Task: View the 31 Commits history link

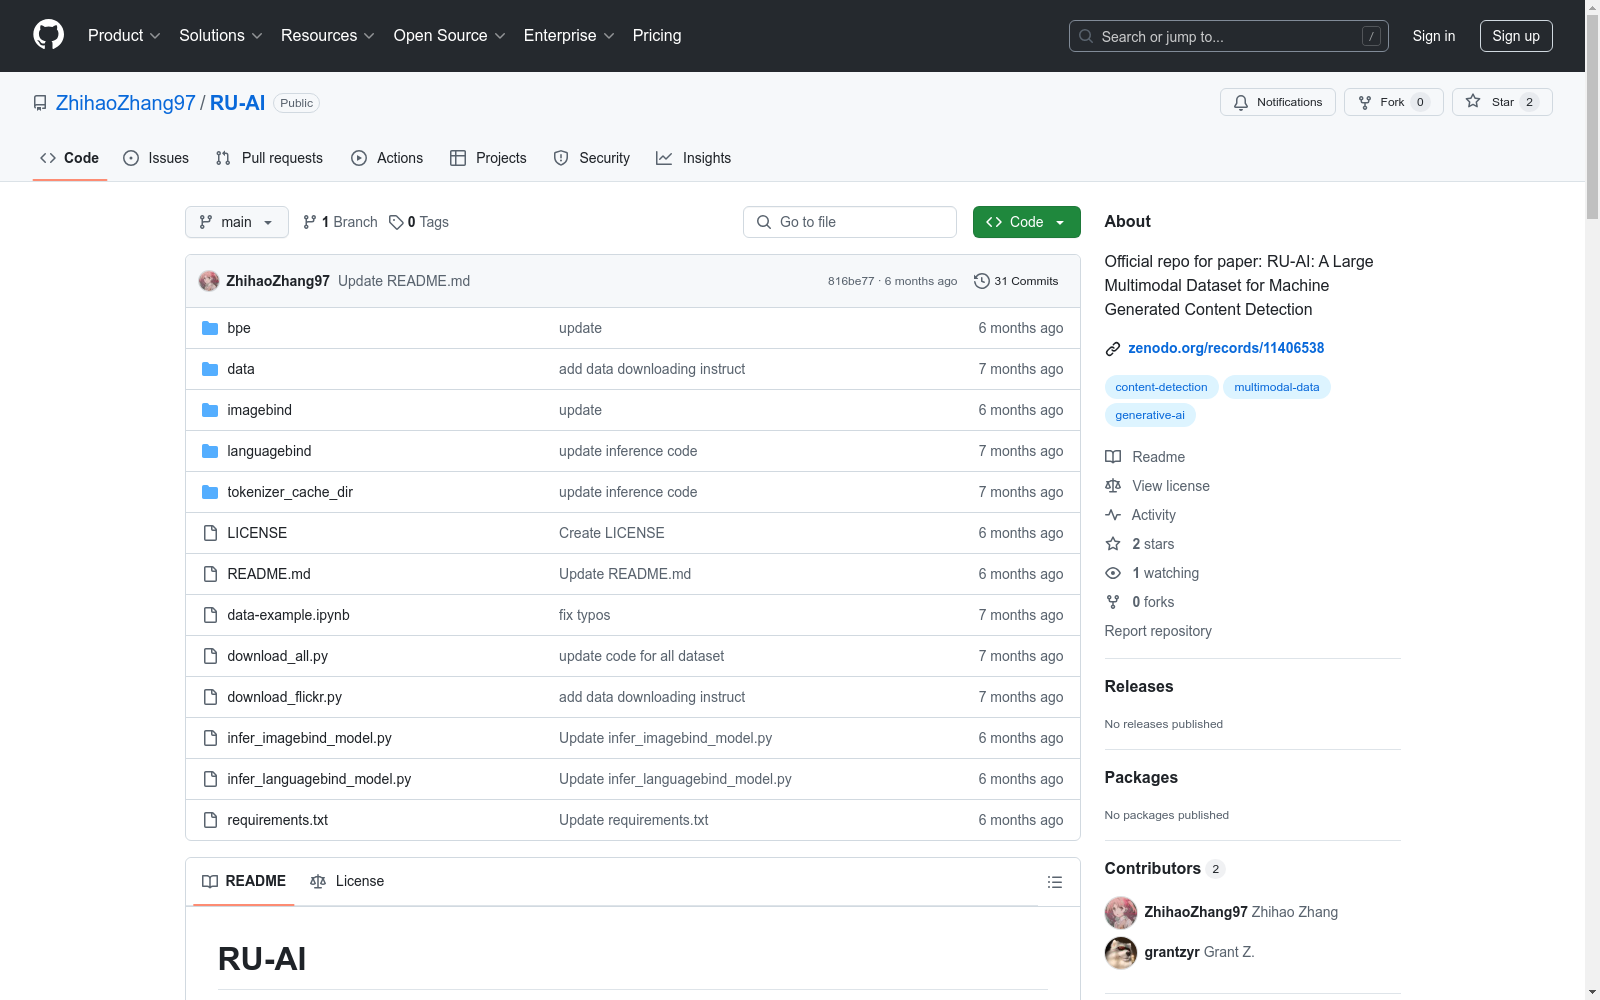Action: pyautogui.click(x=1016, y=281)
